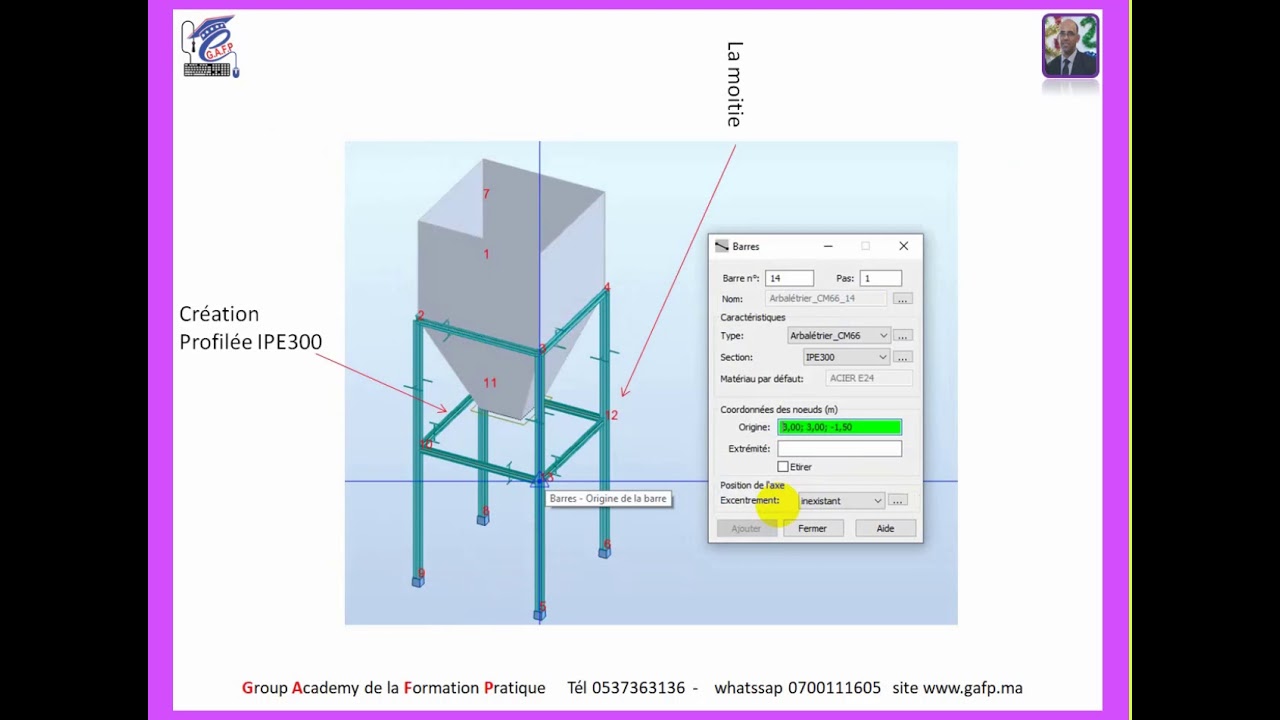Select node 10 on left column

[426, 444]
